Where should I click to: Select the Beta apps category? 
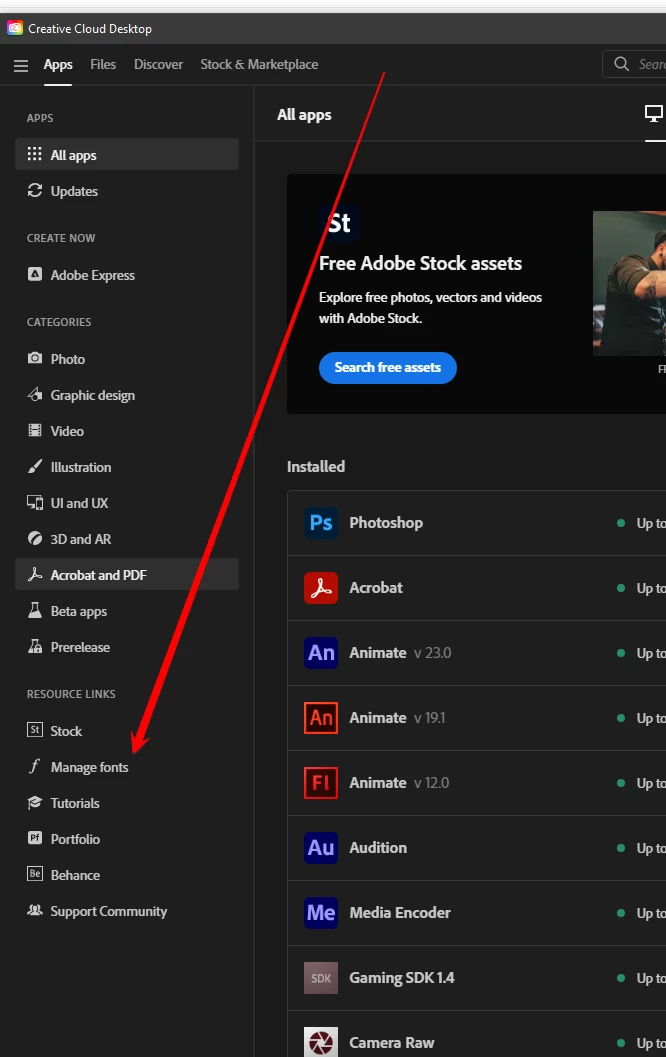[127, 611]
